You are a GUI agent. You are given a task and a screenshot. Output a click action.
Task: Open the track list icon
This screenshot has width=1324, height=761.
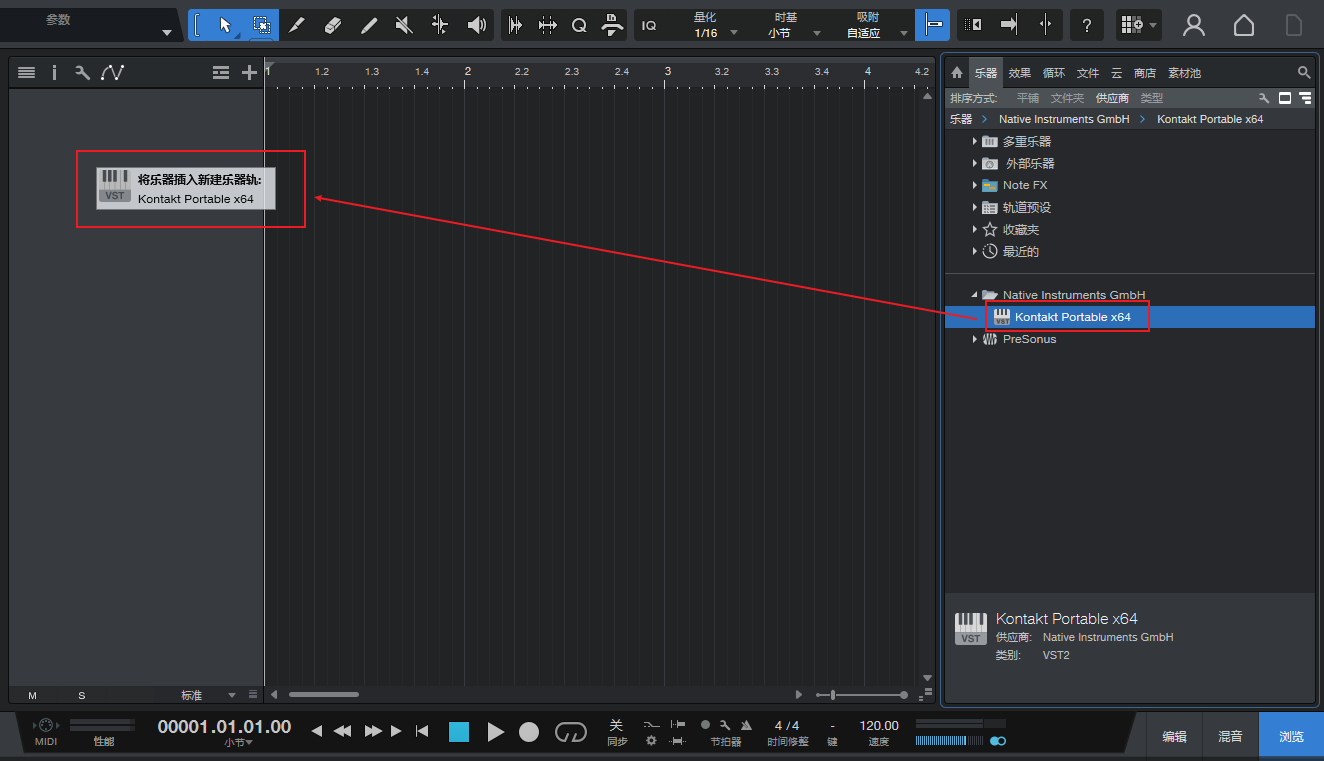coord(27,72)
